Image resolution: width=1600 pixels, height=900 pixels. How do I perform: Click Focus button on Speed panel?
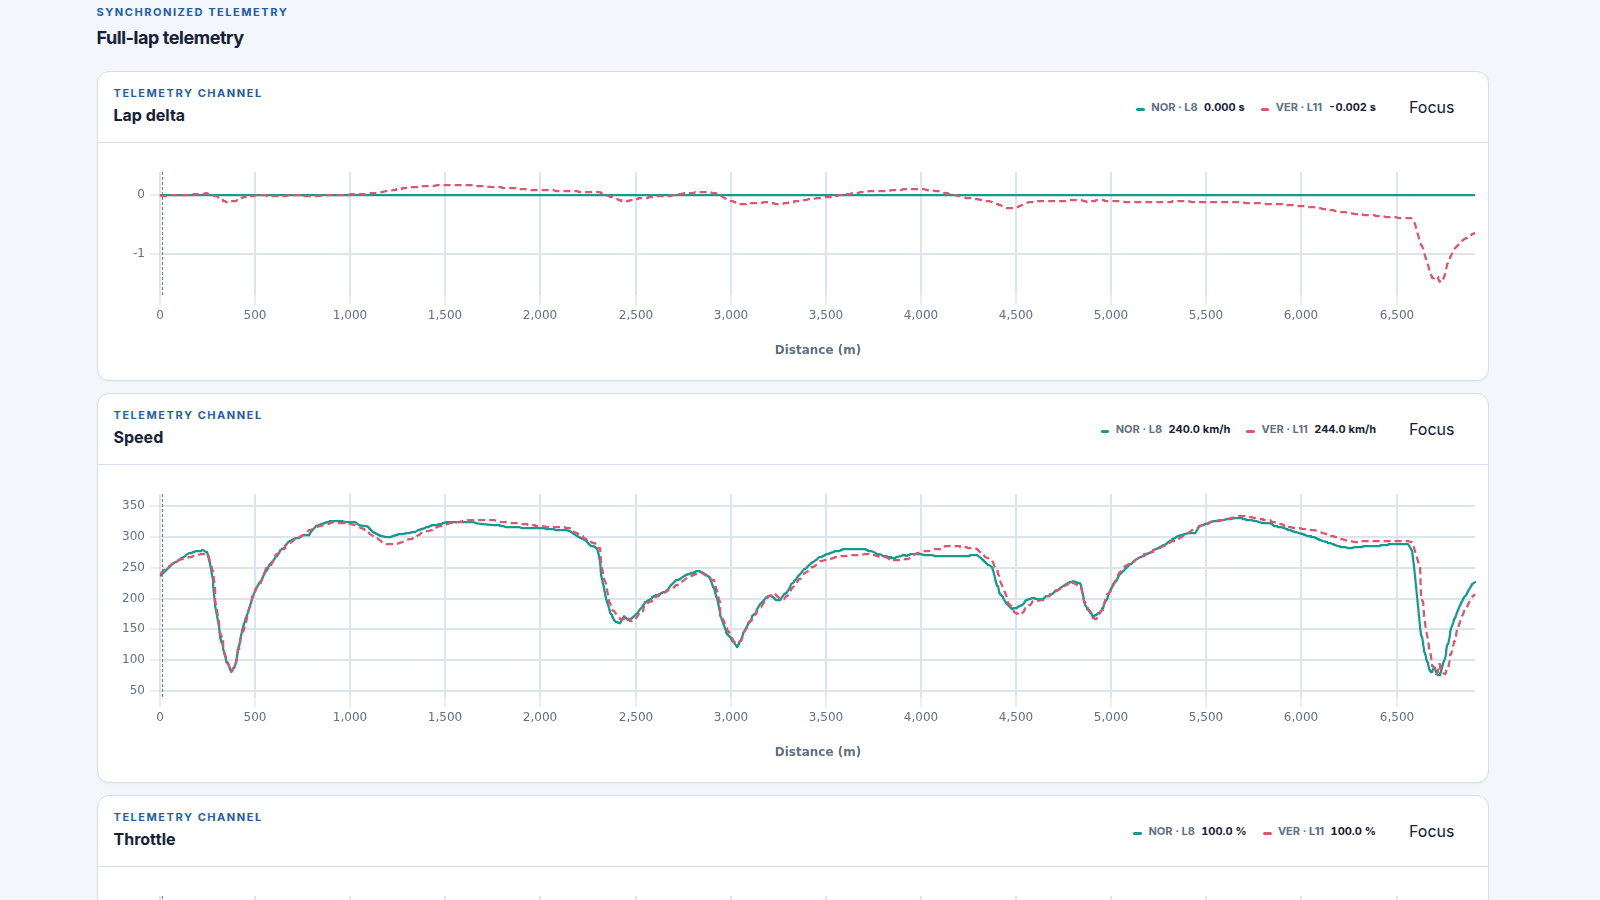pyautogui.click(x=1431, y=429)
